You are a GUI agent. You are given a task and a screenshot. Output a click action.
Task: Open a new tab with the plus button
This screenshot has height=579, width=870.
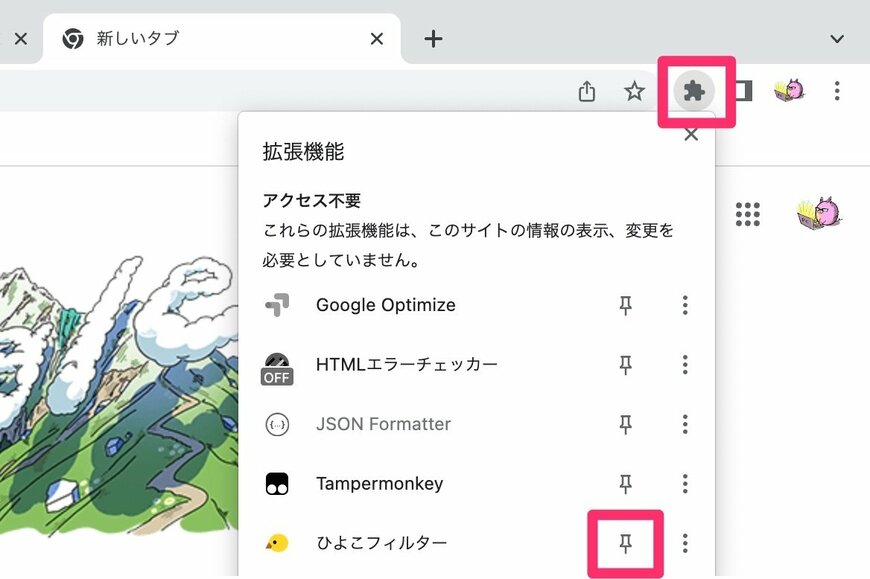click(x=431, y=39)
